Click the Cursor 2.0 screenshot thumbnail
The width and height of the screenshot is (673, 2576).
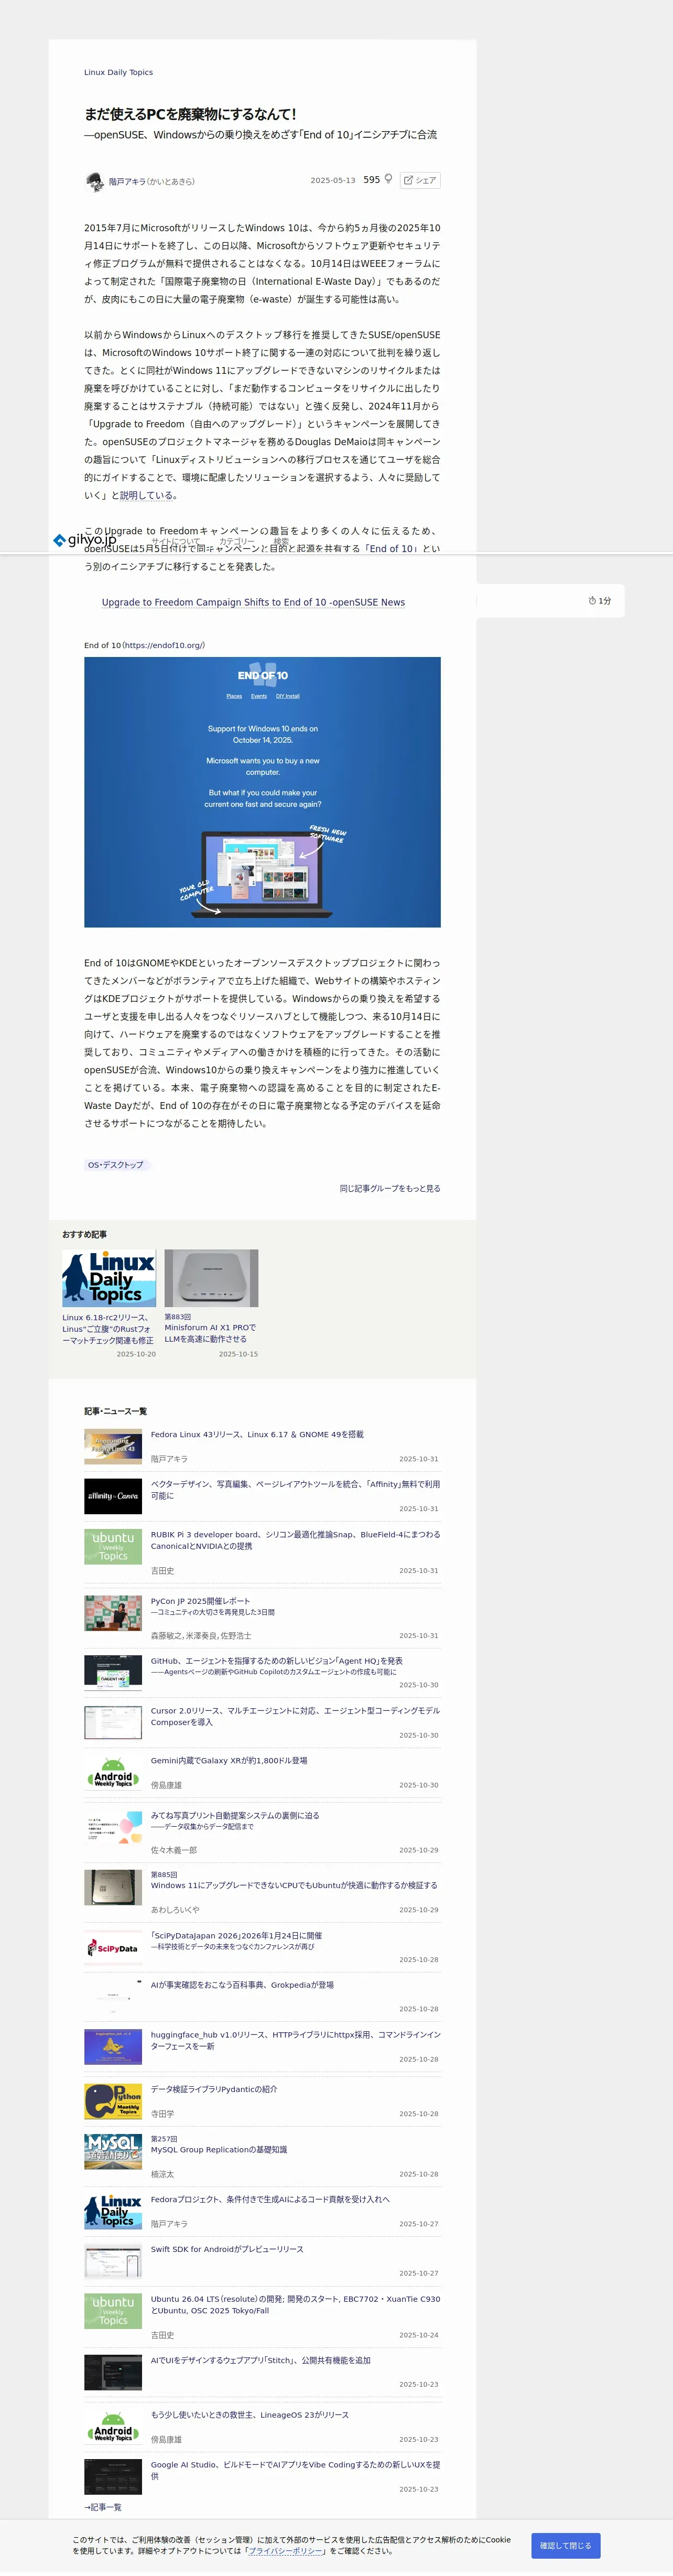tap(113, 1722)
